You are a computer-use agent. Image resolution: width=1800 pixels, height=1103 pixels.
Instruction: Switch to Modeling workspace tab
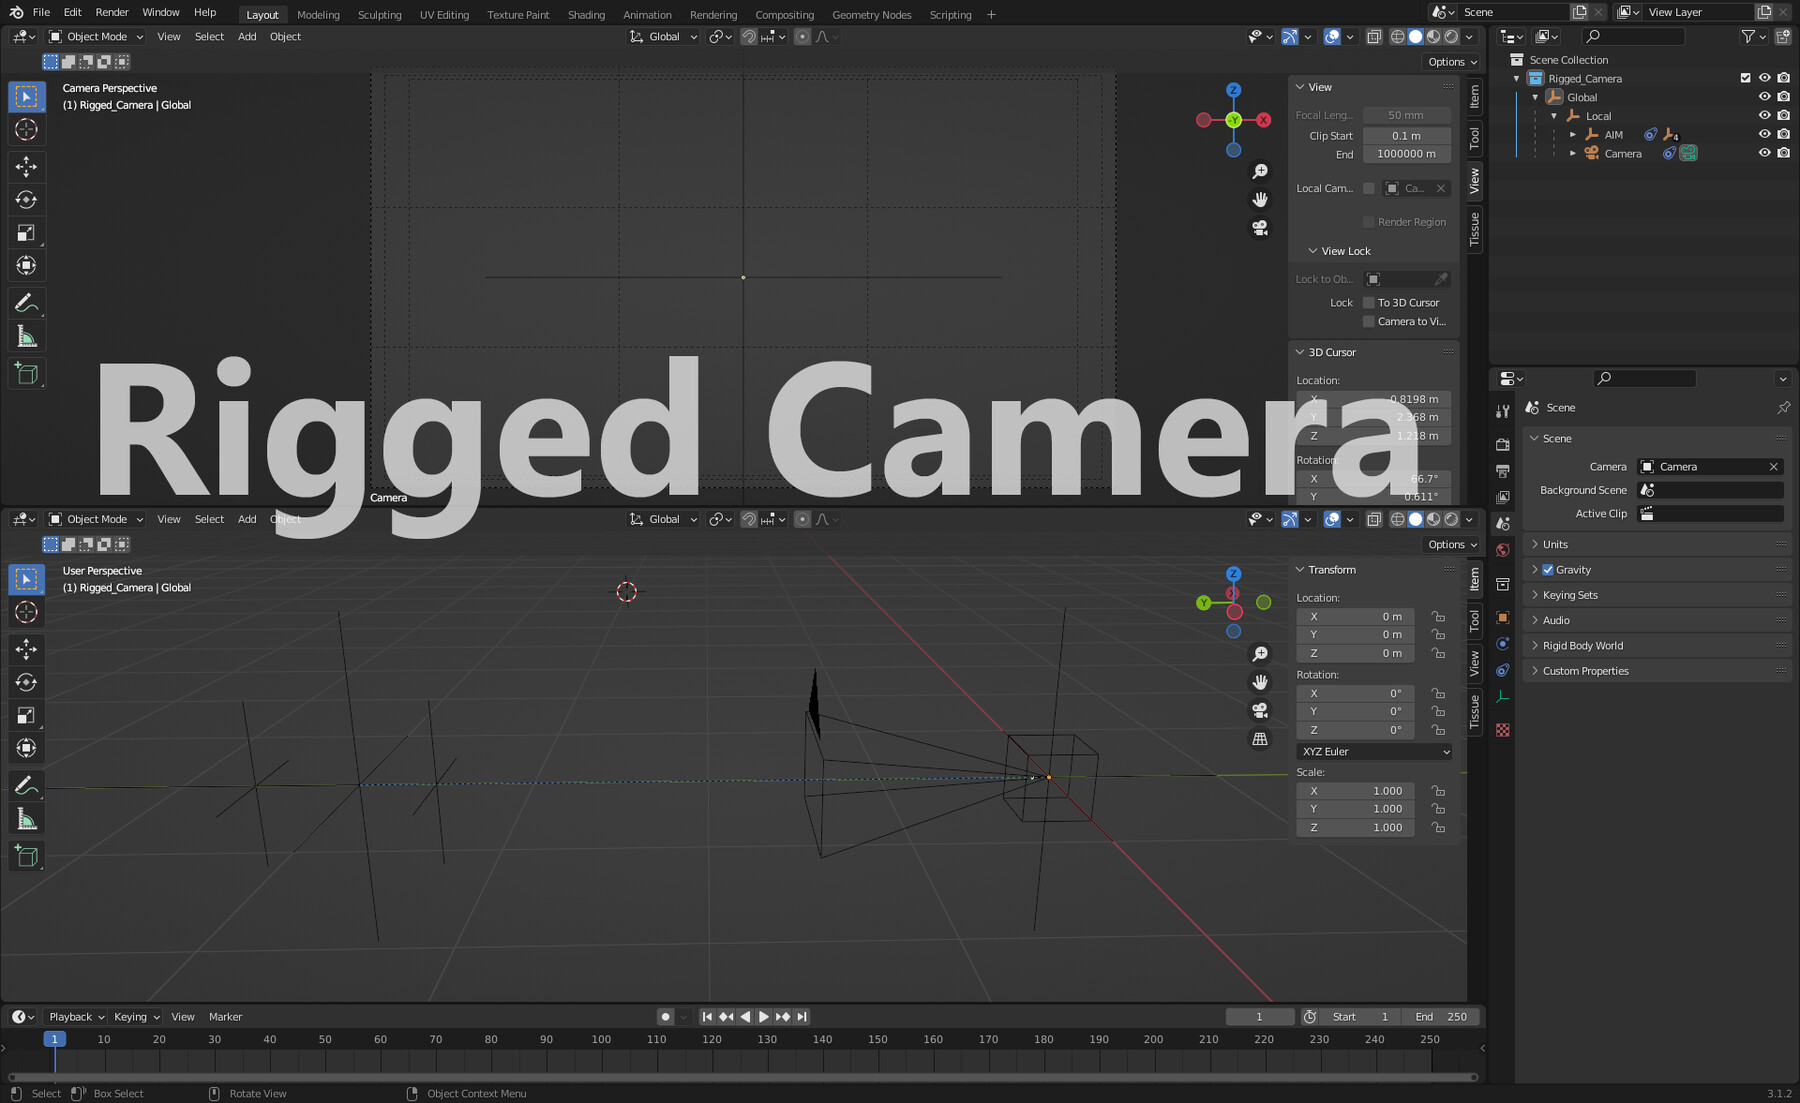click(x=318, y=14)
